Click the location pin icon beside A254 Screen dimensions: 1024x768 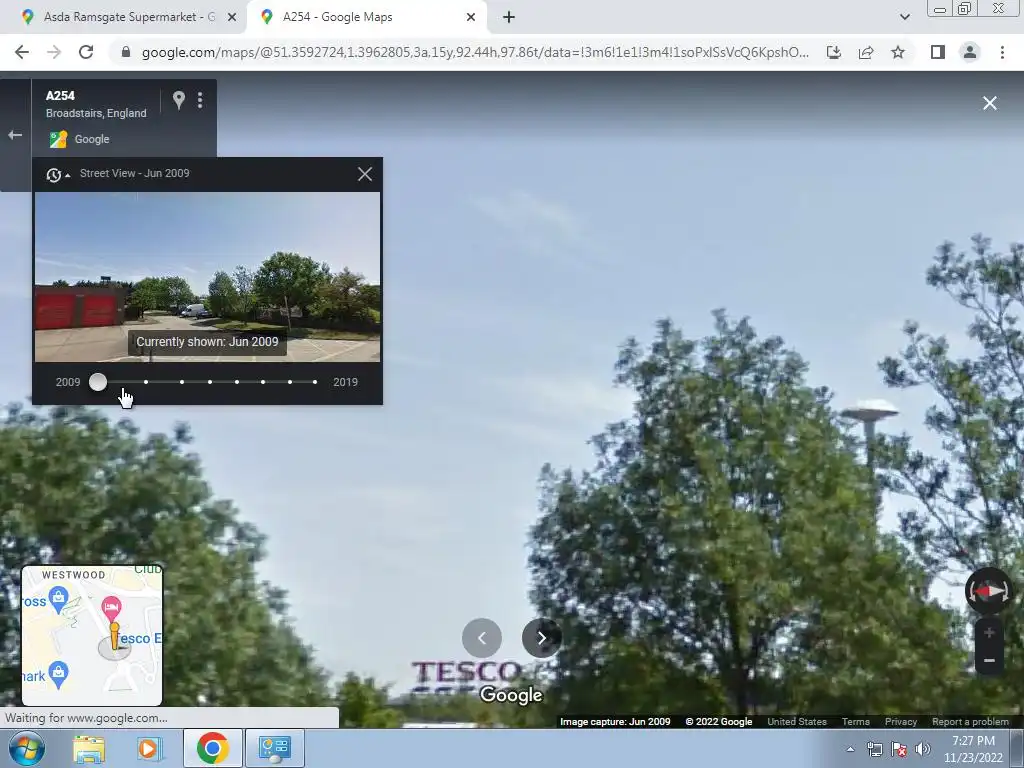[x=179, y=100]
